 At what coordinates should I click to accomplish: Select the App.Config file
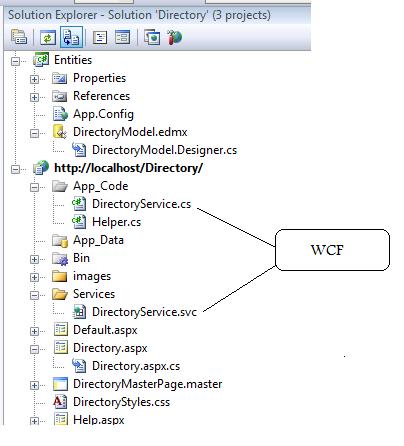point(103,114)
